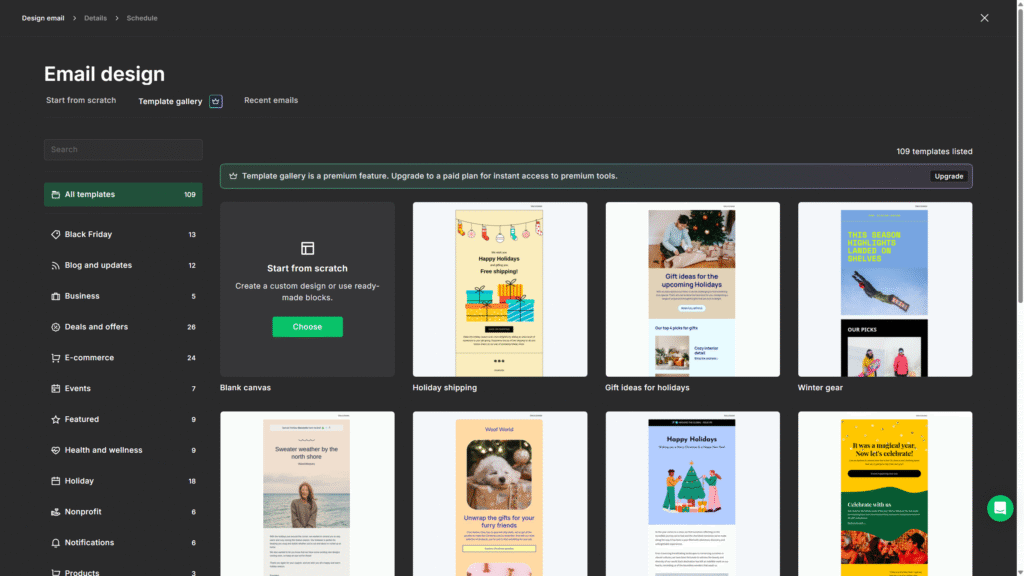Click the Business briefcase icon
This screenshot has height=576, width=1024.
pos(56,297)
